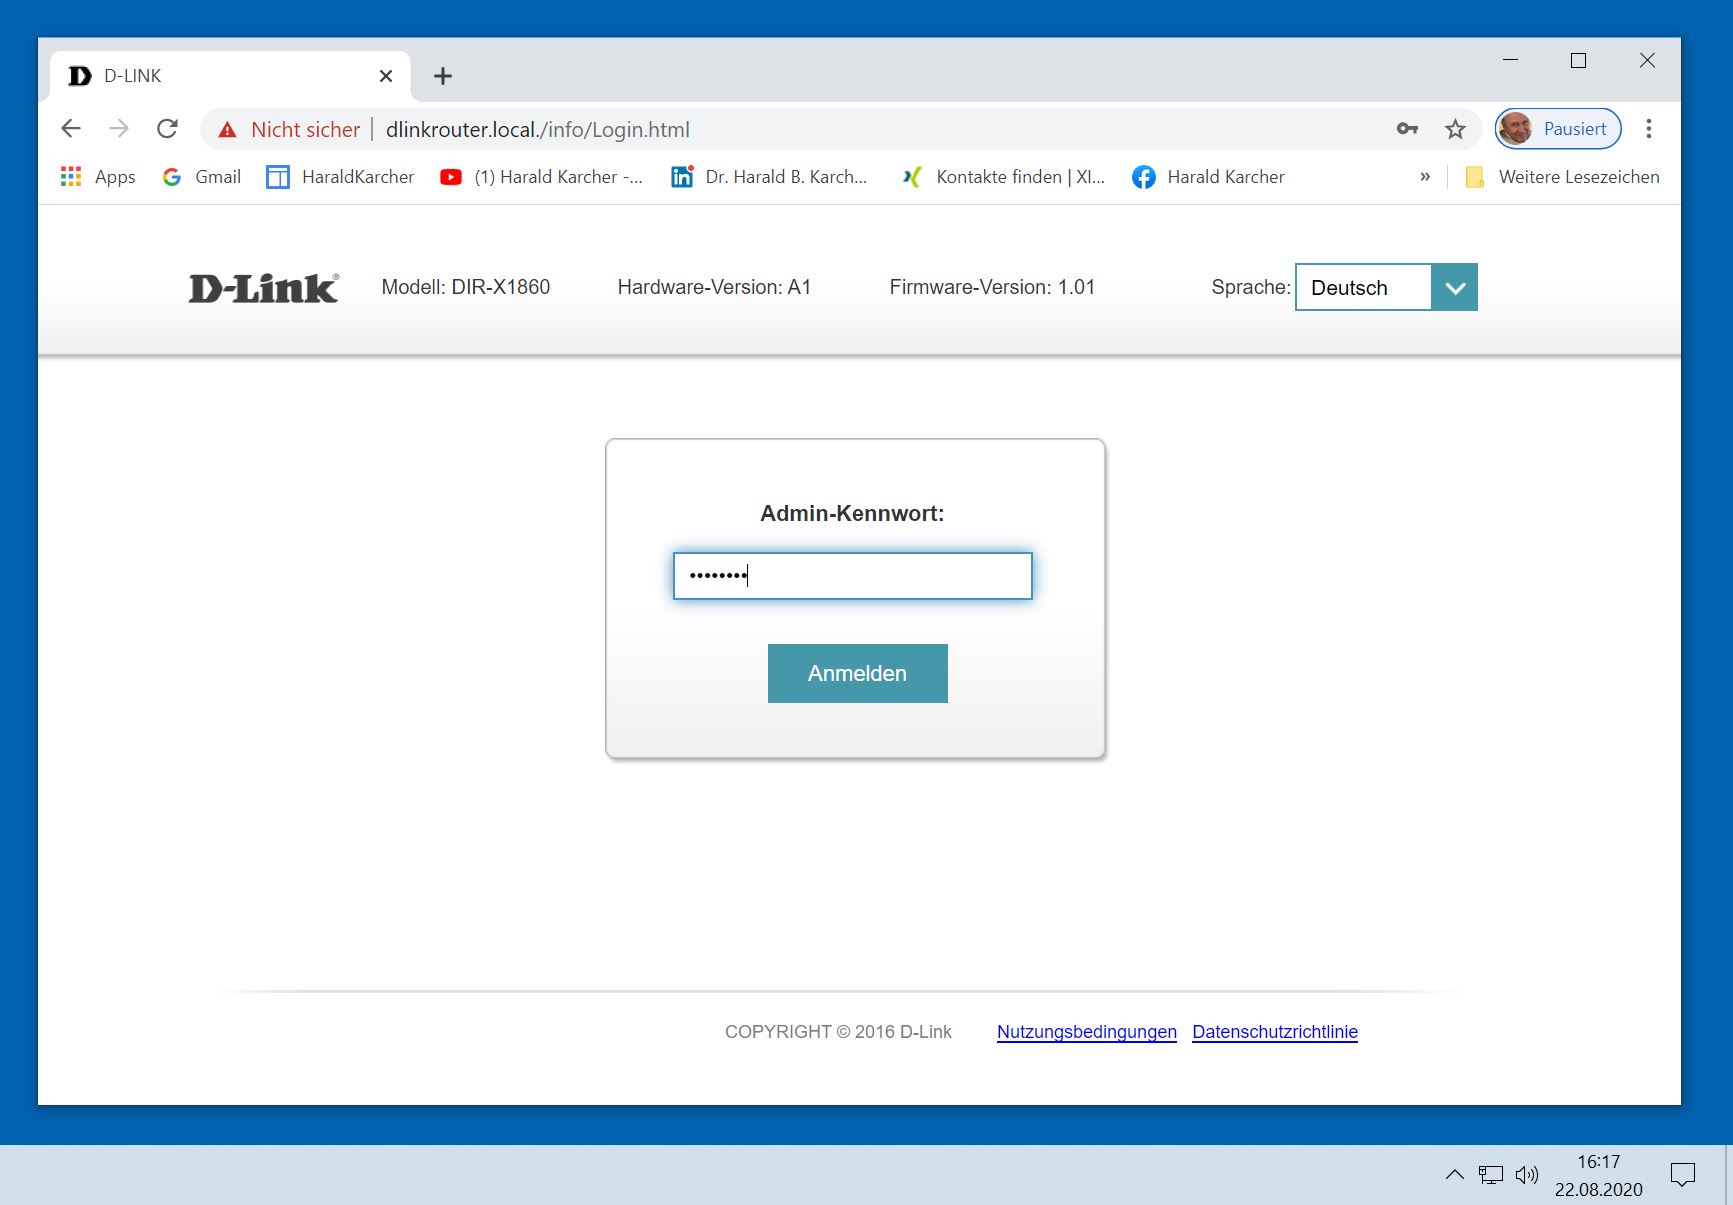
Task: Open the network status tray icon
Action: coord(1491,1175)
